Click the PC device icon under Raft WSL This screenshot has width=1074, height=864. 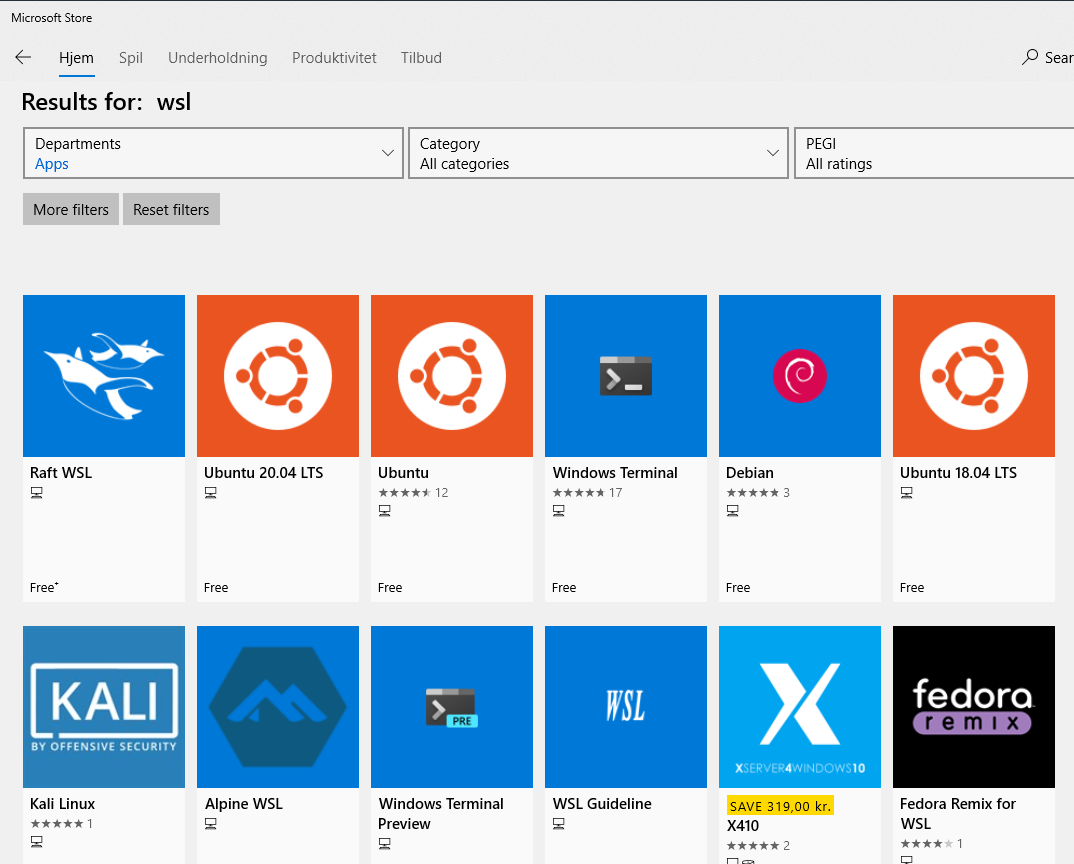(37, 493)
